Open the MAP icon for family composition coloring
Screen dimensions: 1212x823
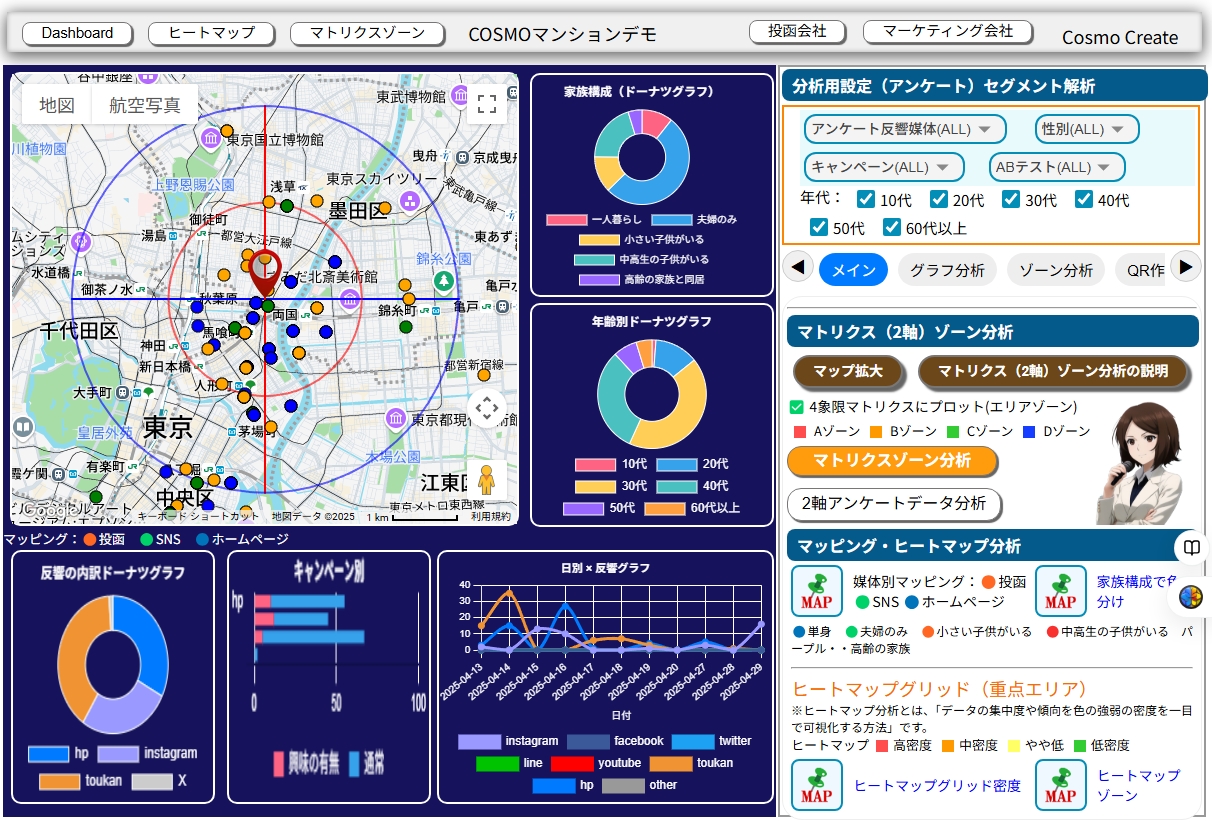[1060, 591]
